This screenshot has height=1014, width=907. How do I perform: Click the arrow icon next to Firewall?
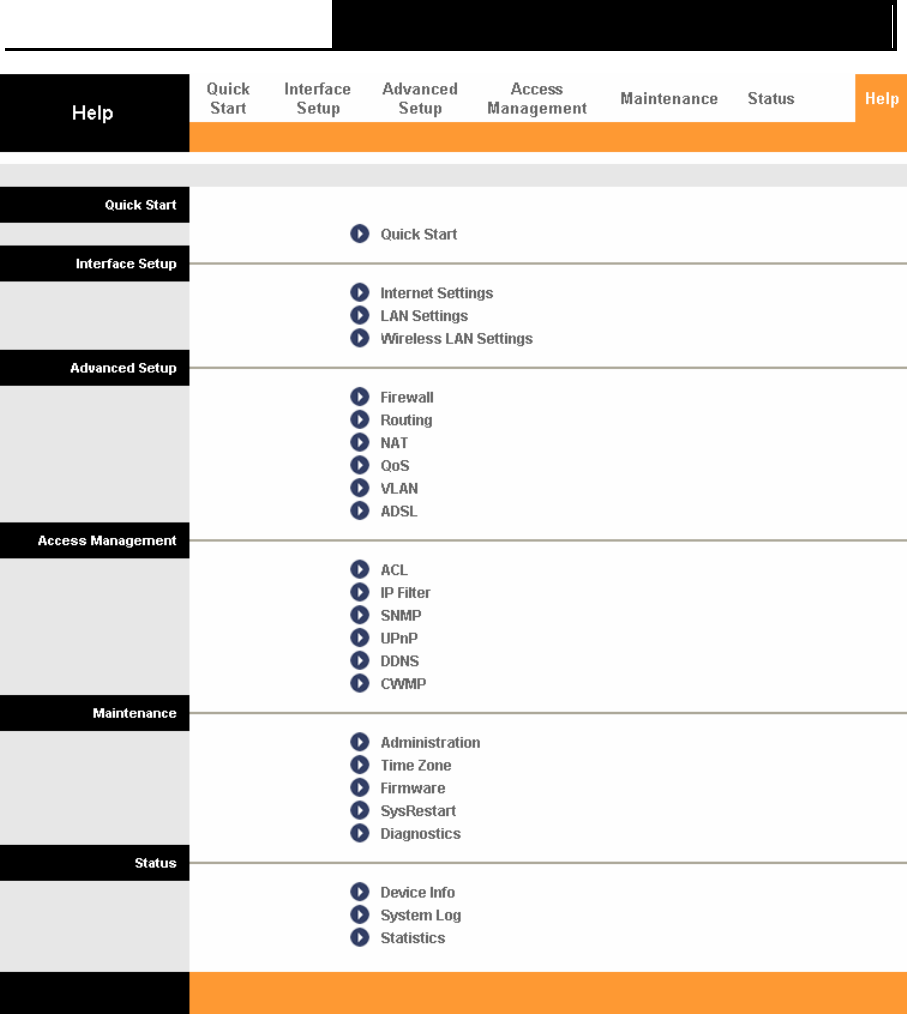click(360, 397)
